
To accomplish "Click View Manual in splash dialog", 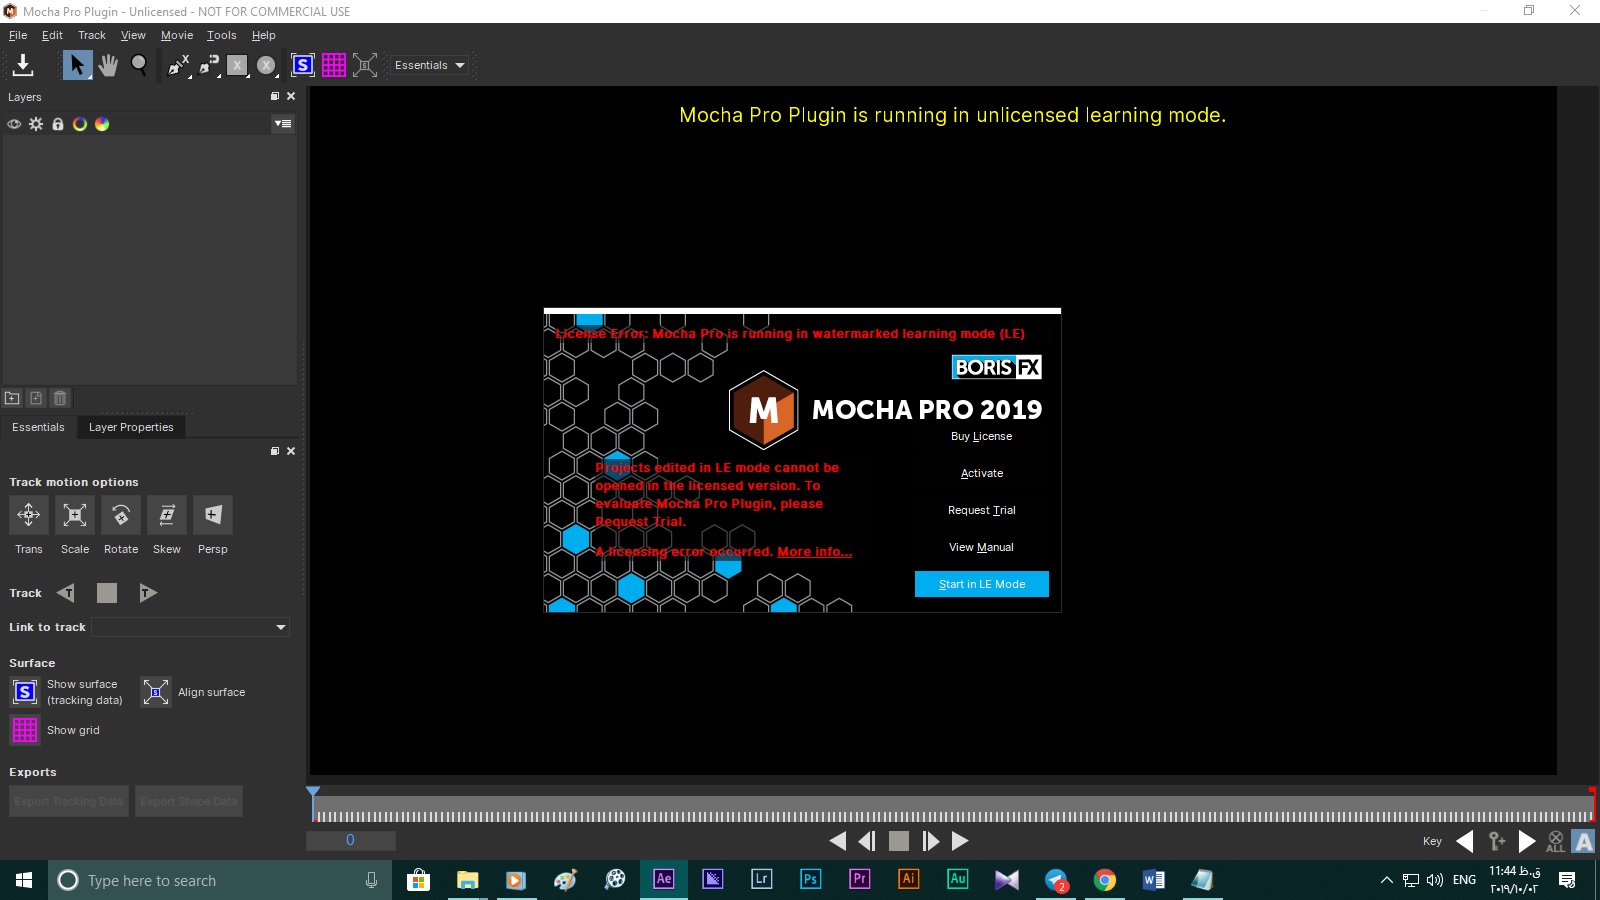I will coord(981,547).
